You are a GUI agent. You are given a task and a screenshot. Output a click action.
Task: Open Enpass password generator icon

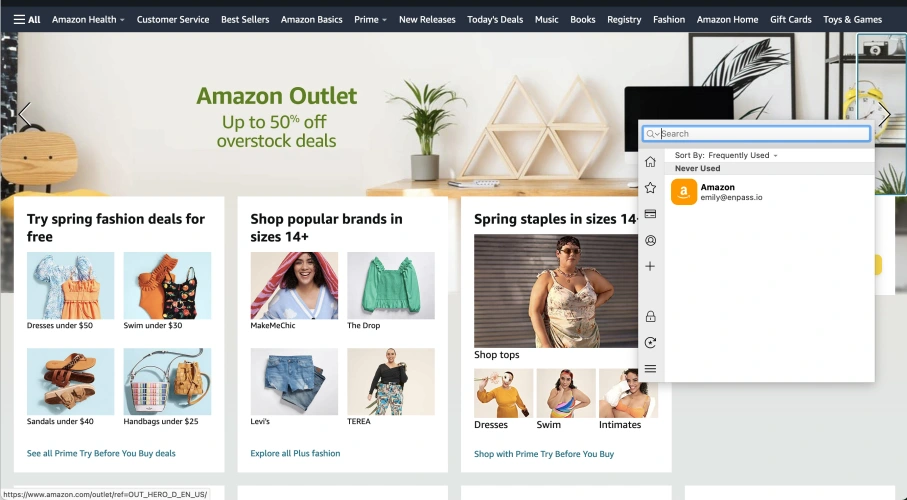click(x=650, y=343)
